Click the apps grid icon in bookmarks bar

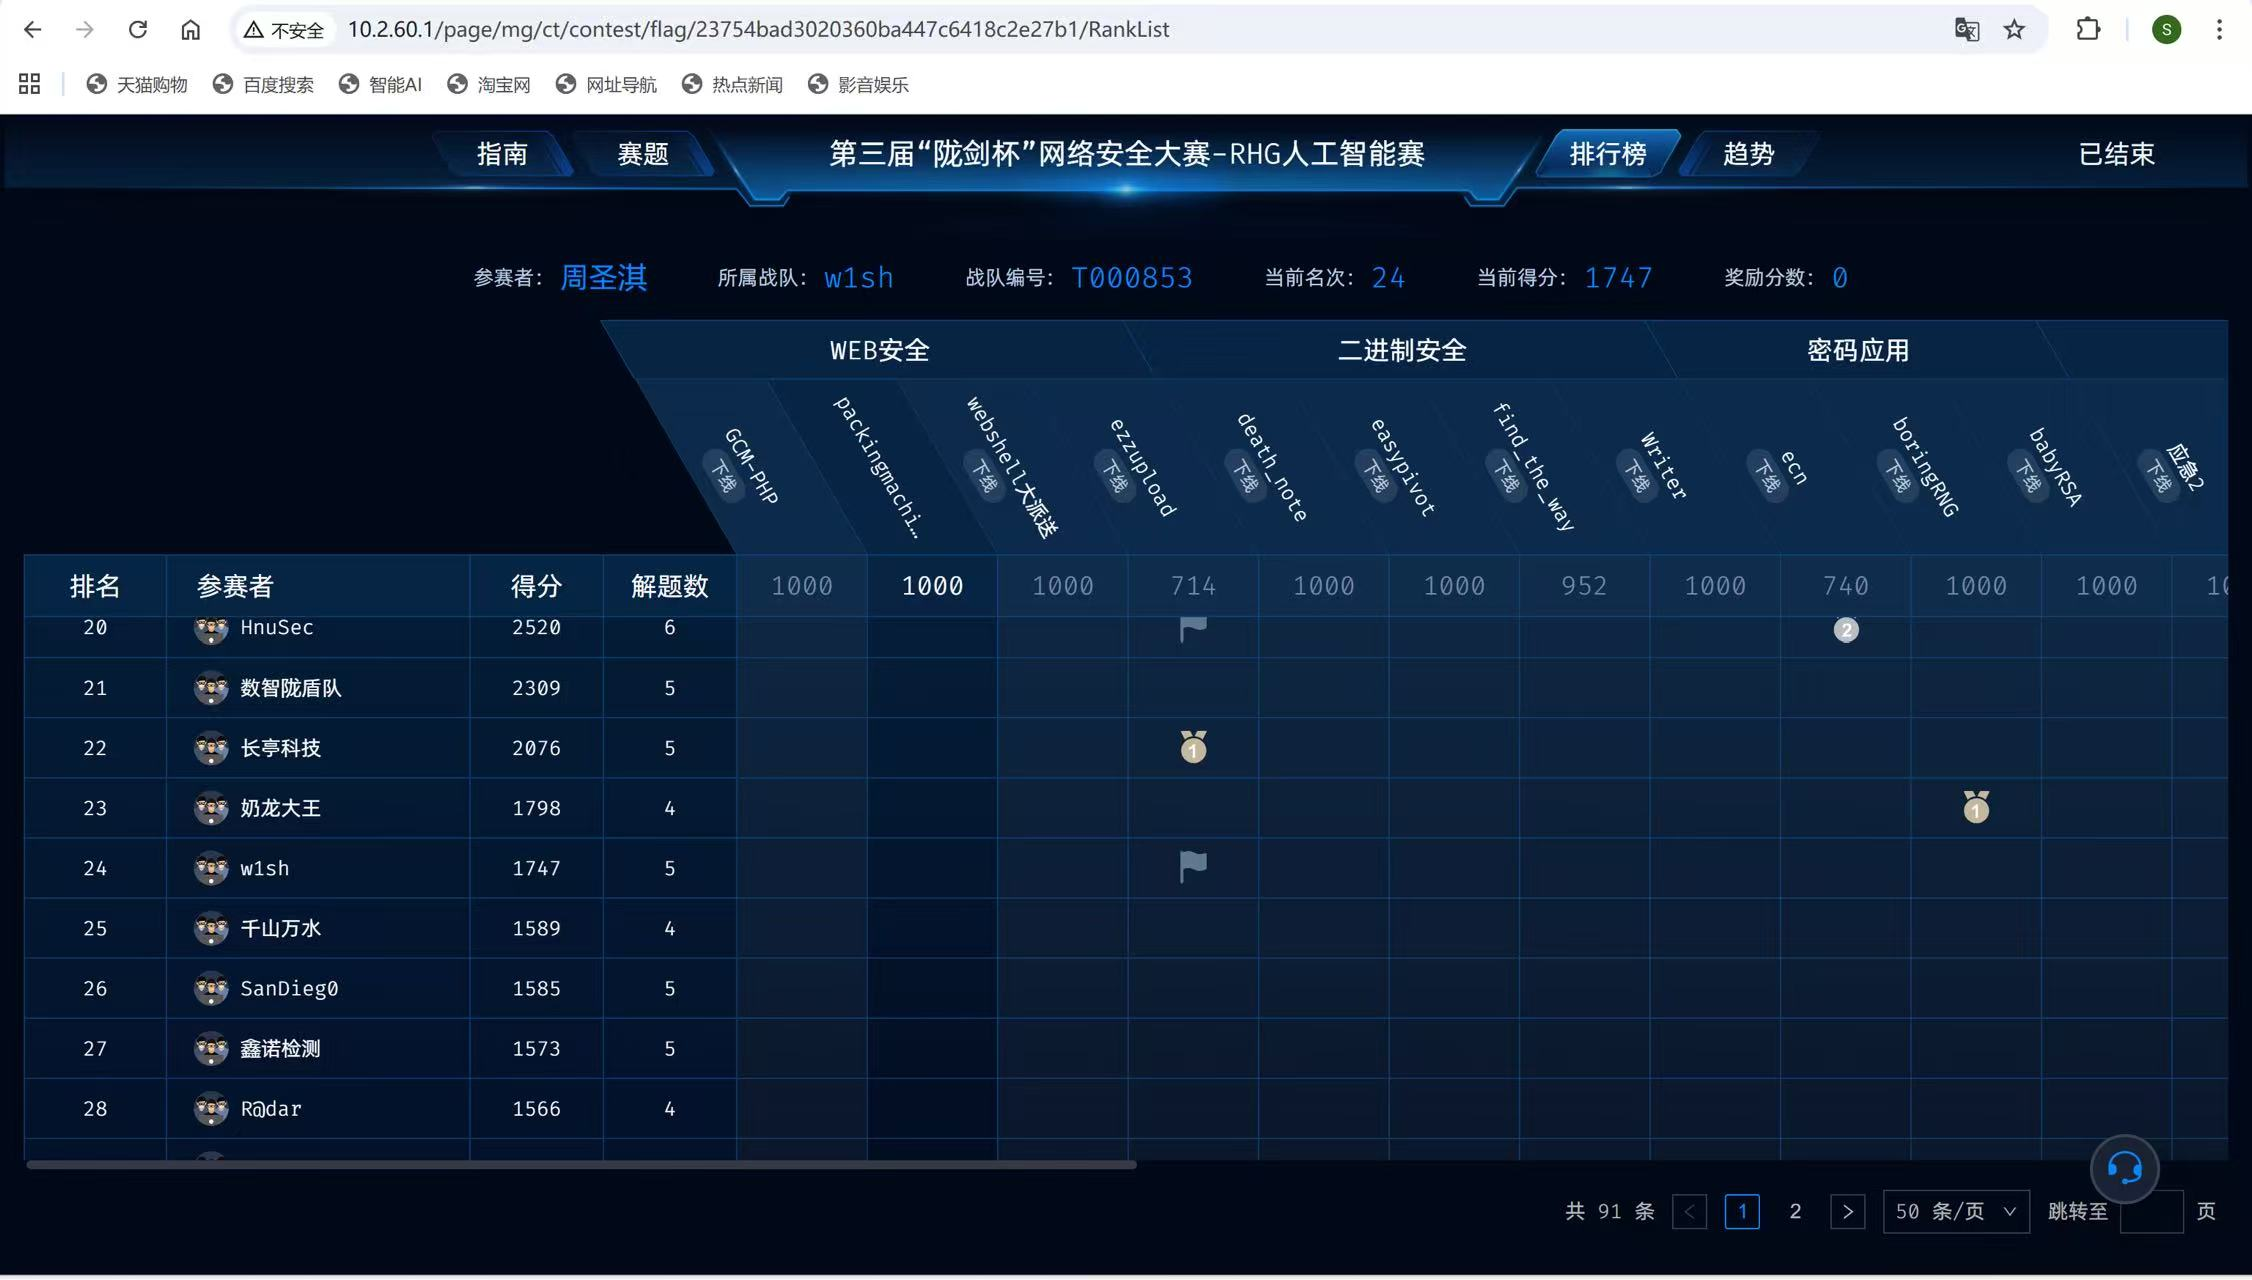pos(29,84)
